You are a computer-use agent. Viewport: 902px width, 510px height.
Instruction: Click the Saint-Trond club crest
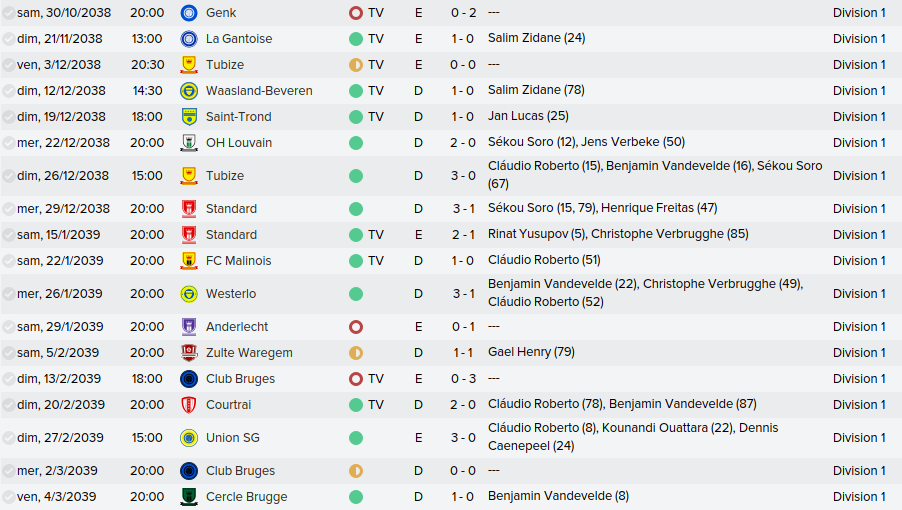[x=188, y=117]
